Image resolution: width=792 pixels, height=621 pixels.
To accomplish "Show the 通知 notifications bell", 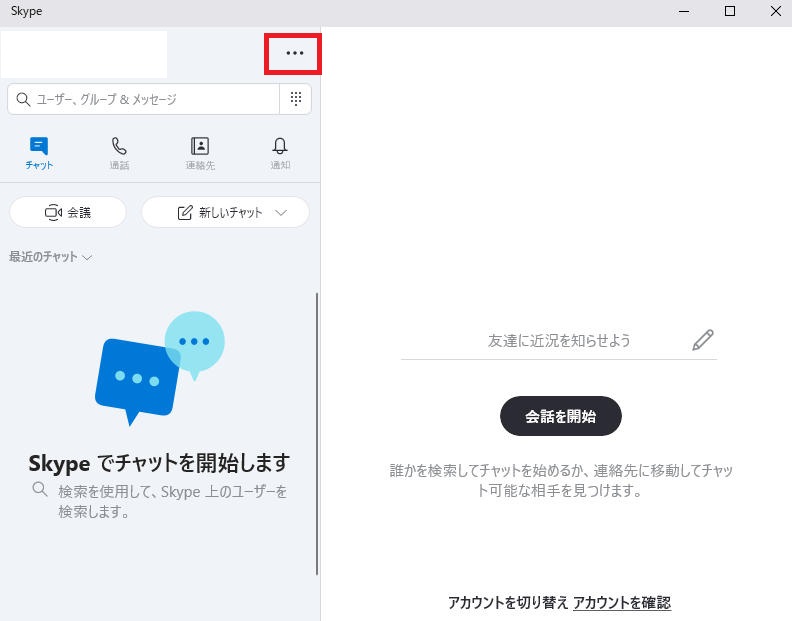I will point(280,153).
